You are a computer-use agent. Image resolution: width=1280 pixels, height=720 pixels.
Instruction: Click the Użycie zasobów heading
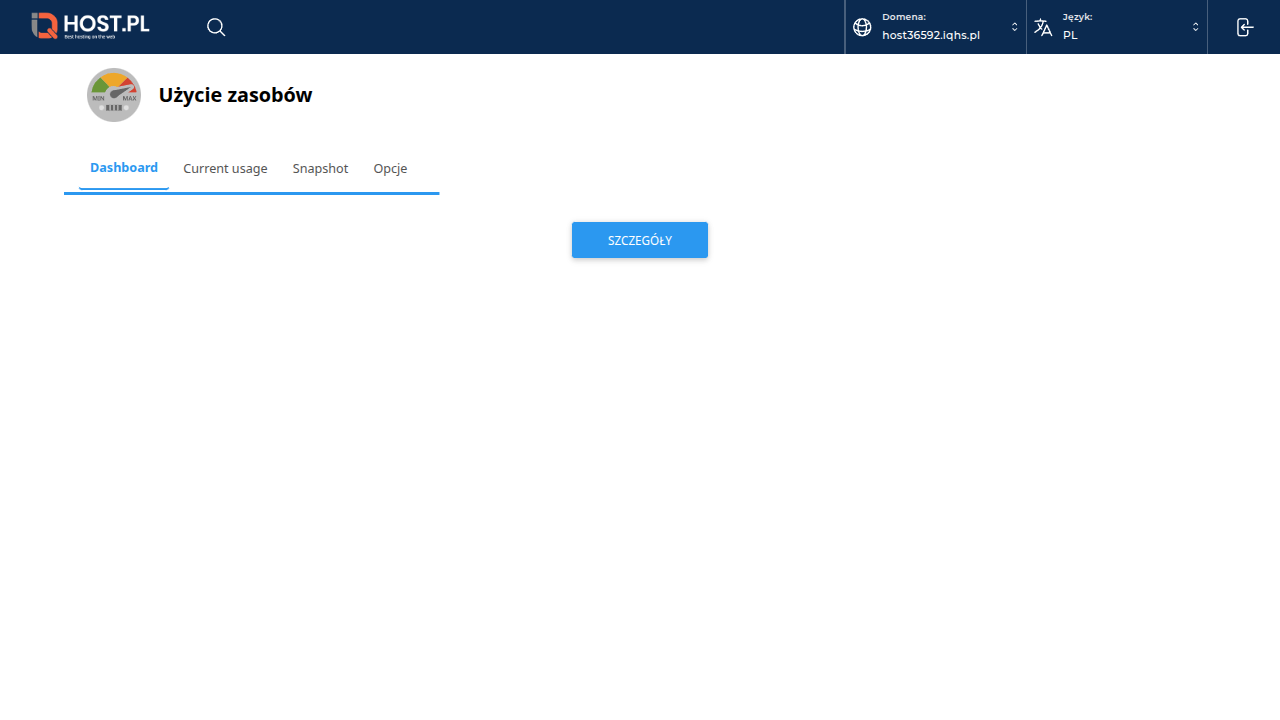pos(235,95)
